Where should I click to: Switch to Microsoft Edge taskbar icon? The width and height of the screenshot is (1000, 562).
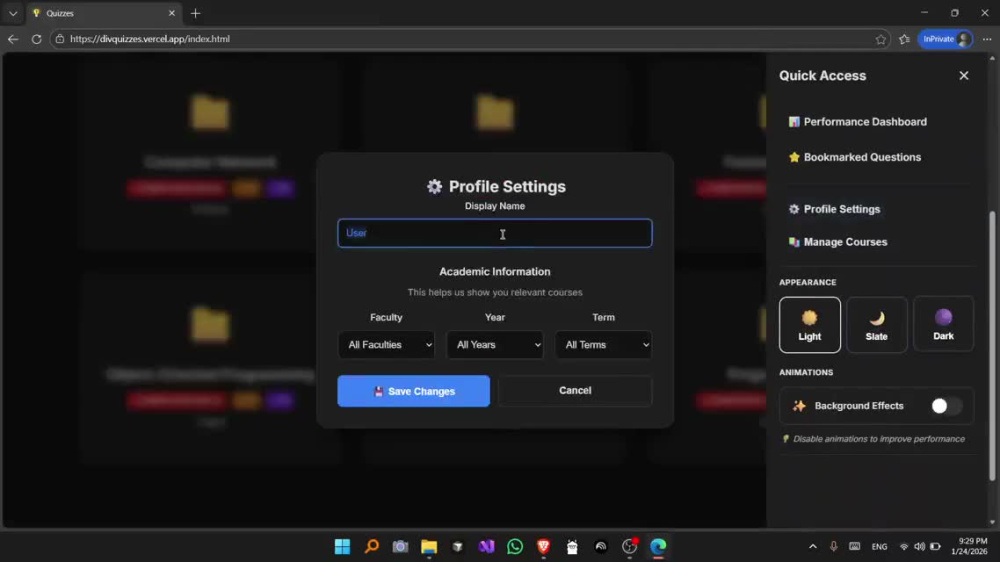(658, 547)
